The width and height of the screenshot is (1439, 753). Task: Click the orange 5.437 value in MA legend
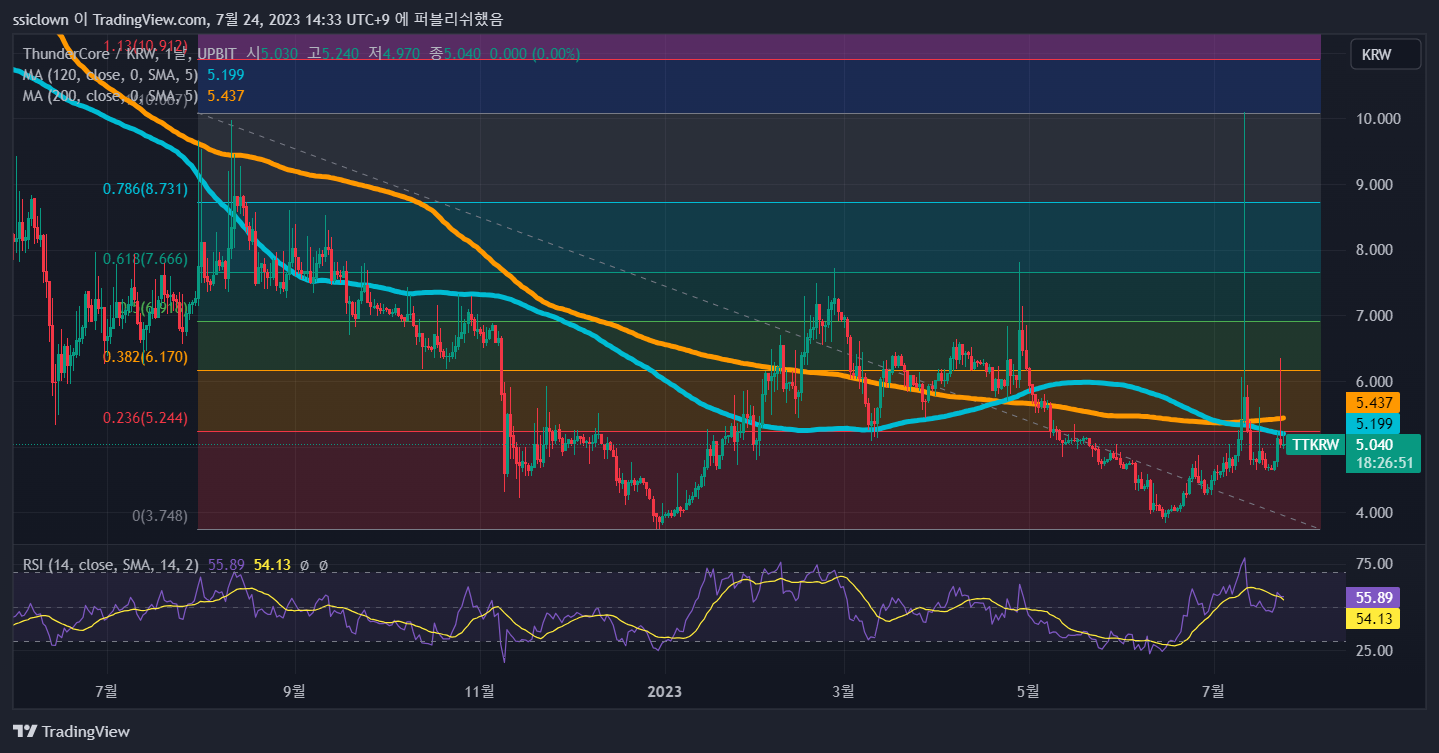coord(225,95)
